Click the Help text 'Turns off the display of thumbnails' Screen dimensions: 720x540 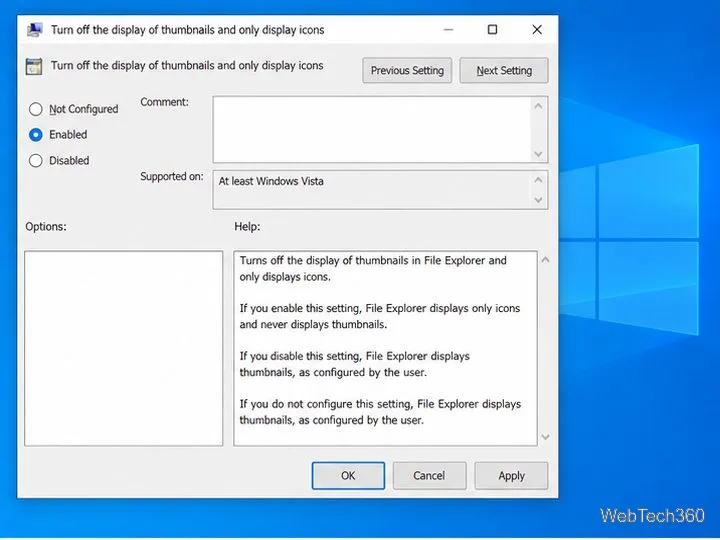325,260
